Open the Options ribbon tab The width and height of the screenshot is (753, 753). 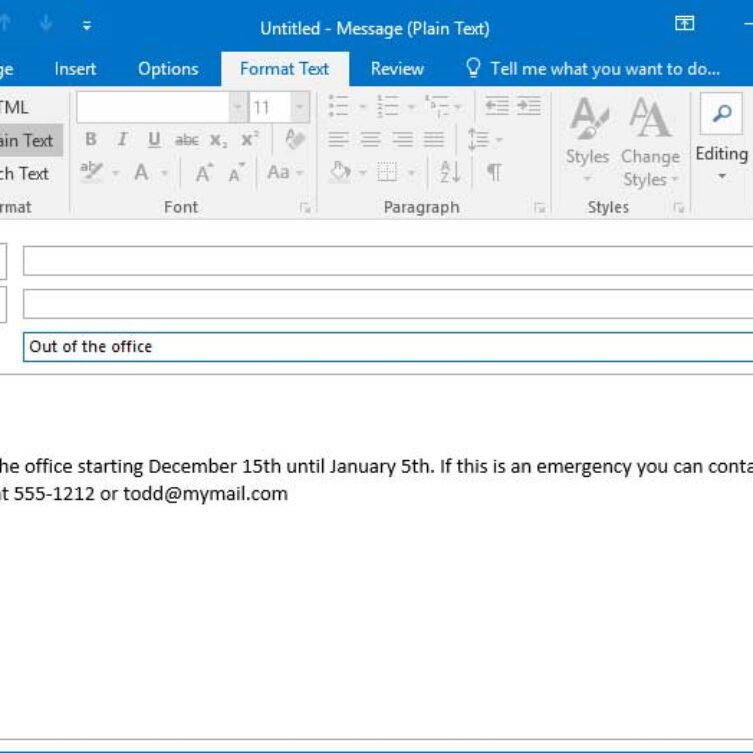(x=168, y=69)
